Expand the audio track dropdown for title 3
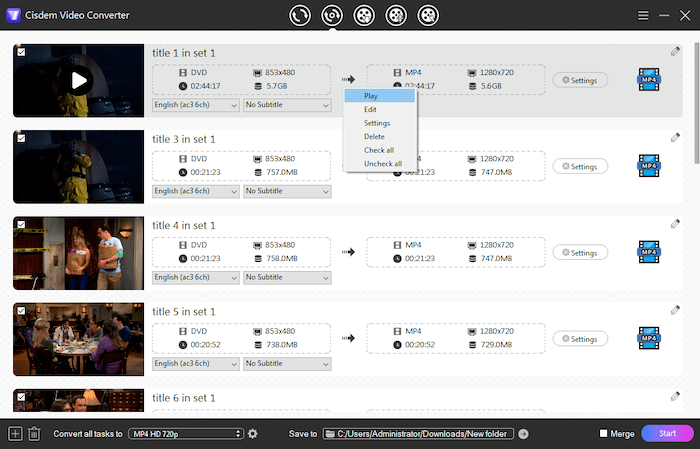The height and width of the screenshot is (449, 700). [195, 191]
